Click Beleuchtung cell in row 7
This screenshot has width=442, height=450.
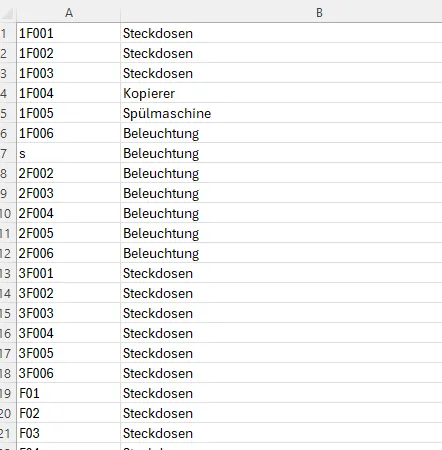(281, 153)
